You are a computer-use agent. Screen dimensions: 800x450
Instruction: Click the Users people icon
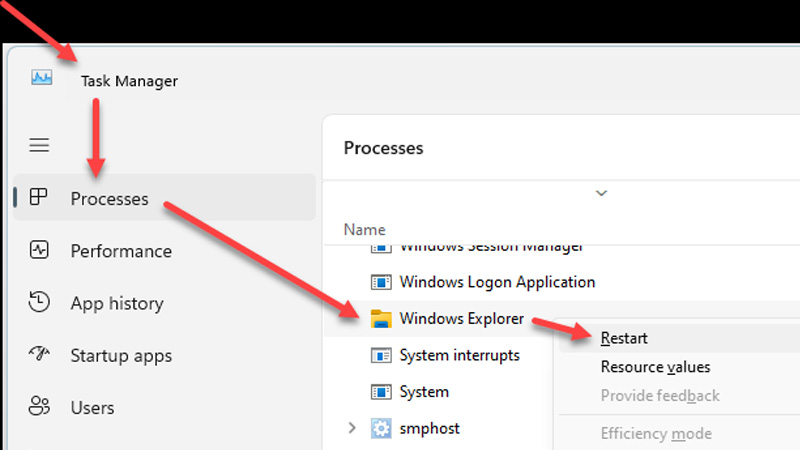click(39, 406)
